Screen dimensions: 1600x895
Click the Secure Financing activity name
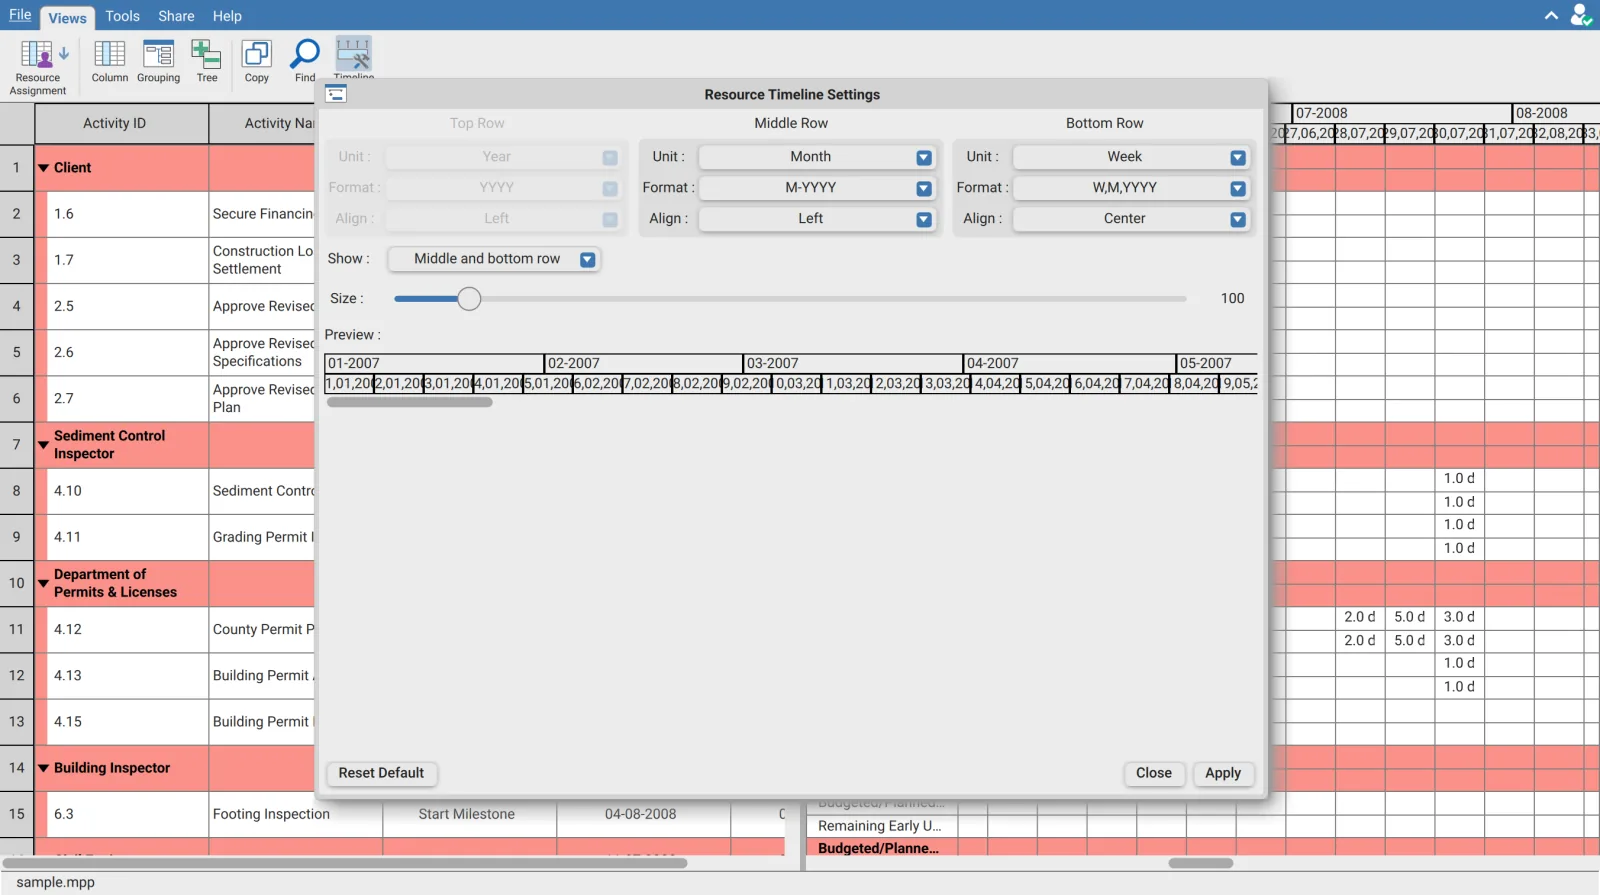(x=263, y=214)
